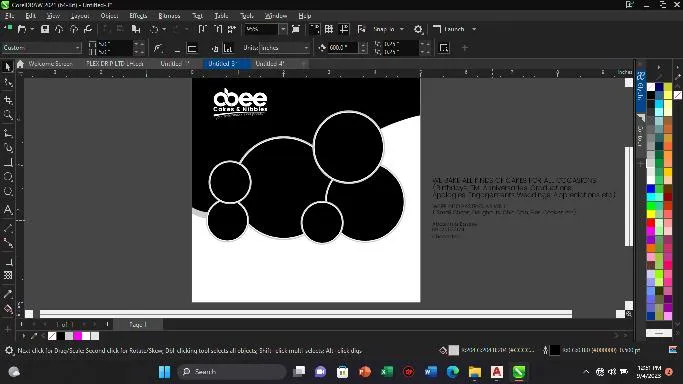Image resolution: width=683 pixels, height=384 pixels.
Task: Switch to the Untitled-4 document tab
Action: coord(270,64)
